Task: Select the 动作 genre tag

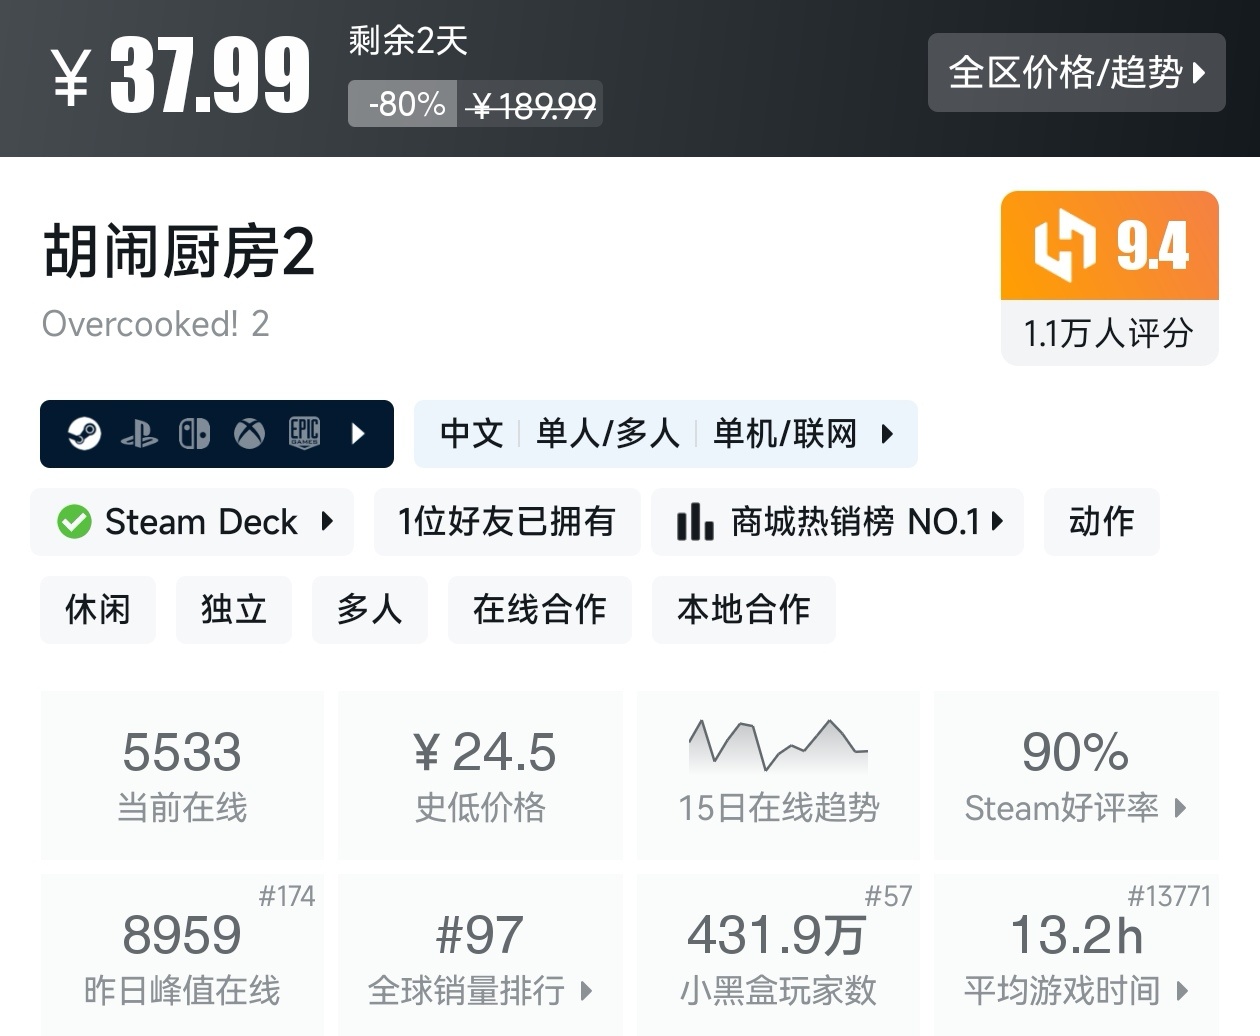Action: 1101,522
